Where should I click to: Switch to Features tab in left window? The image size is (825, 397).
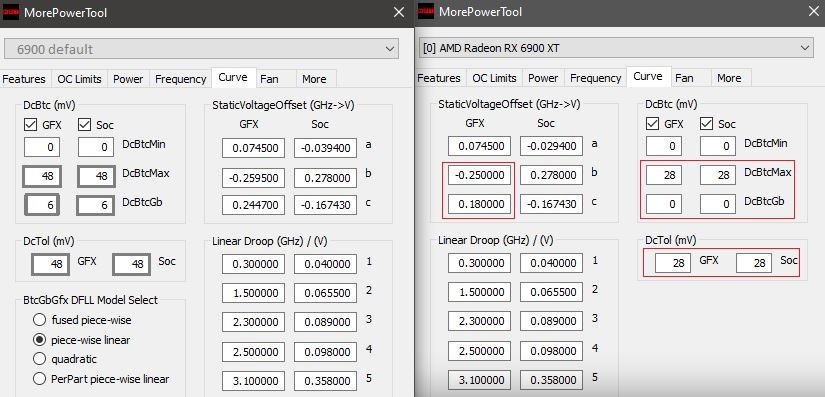click(x=24, y=79)
